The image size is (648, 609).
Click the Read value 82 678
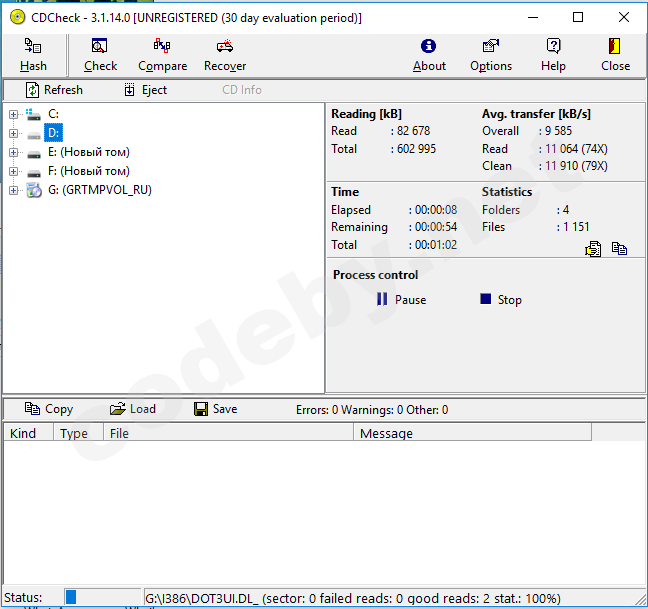point(413,131)
